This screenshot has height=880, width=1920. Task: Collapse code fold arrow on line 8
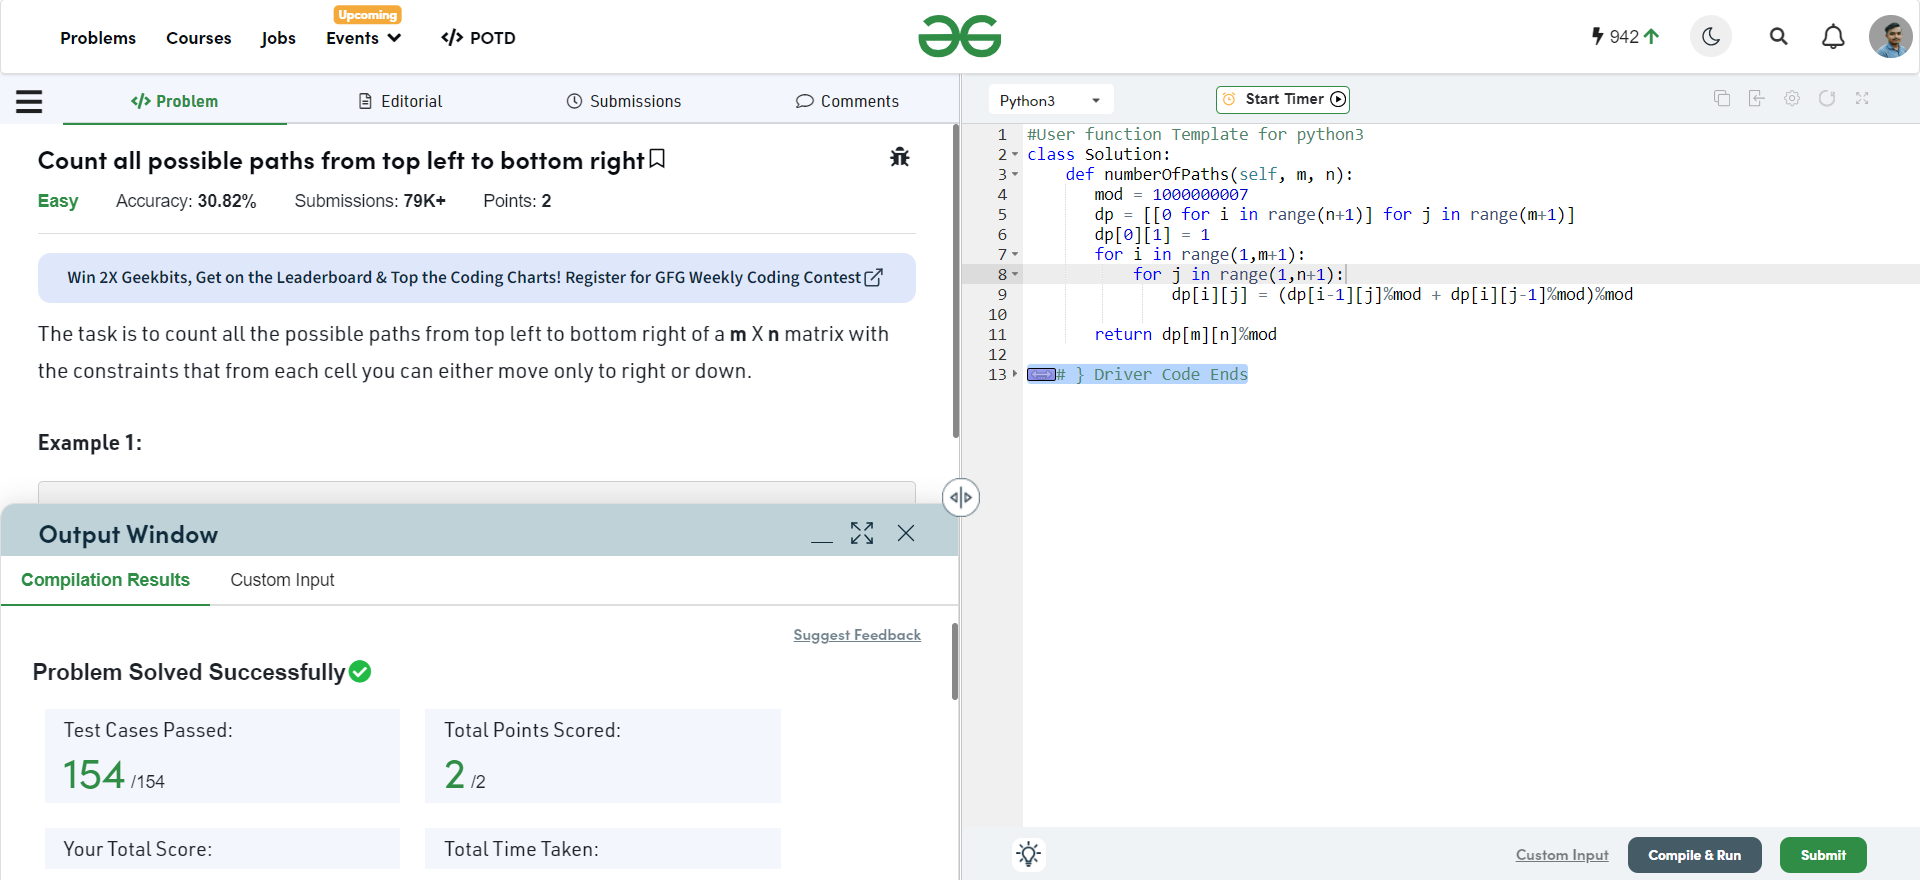pos(1015,275)
